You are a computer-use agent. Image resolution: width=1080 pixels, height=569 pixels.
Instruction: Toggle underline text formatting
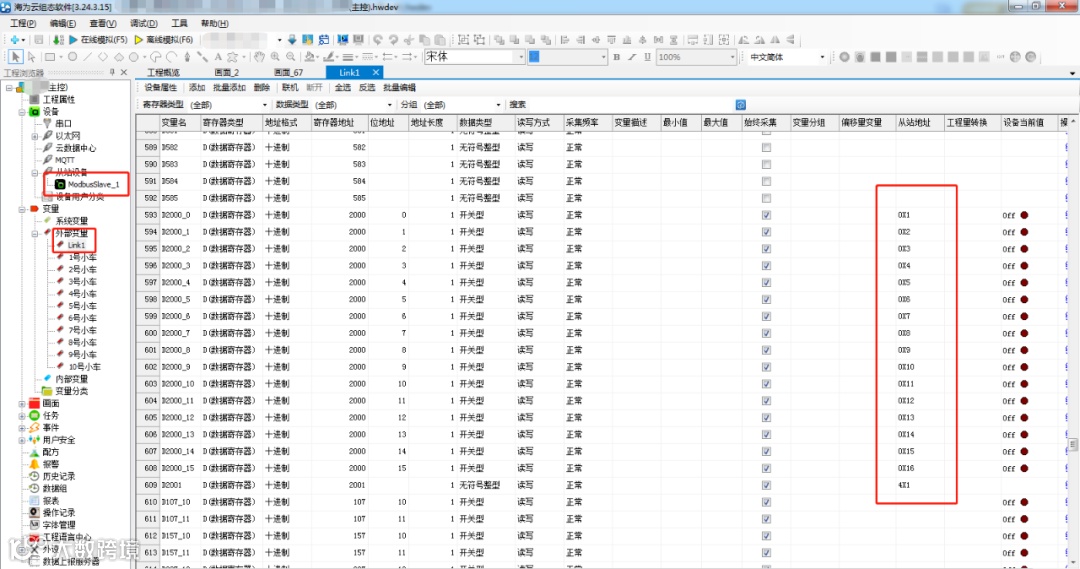point(647,57)
